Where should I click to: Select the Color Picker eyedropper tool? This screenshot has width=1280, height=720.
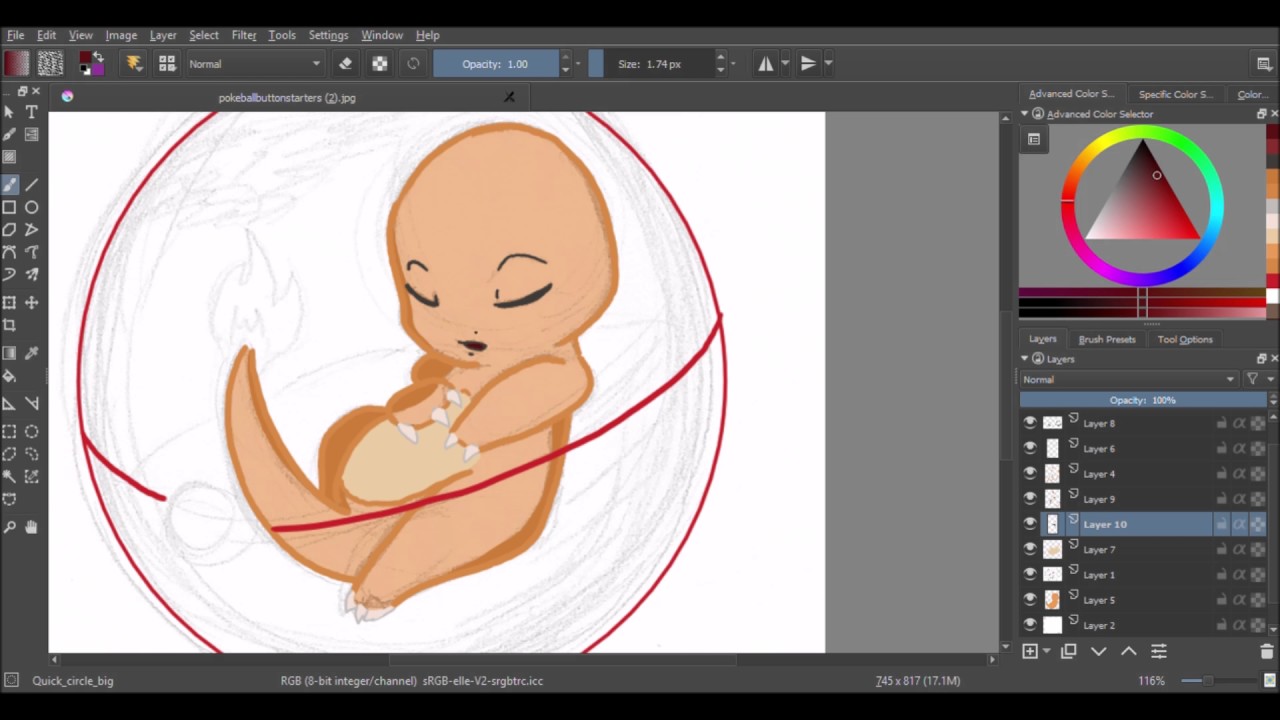[32, 353]
